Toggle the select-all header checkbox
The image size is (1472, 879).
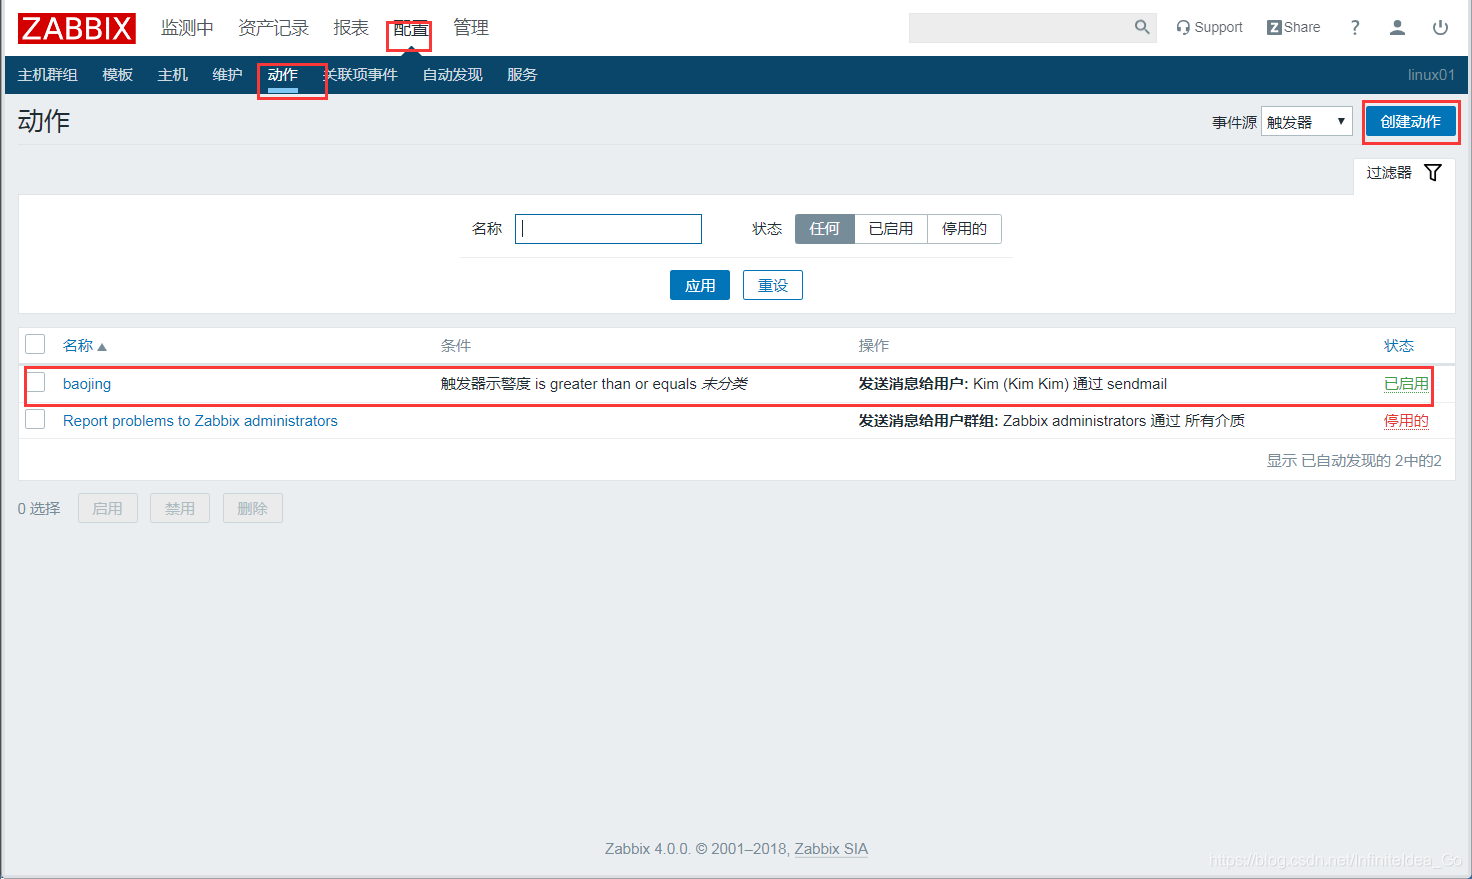[x=35, y=344]
